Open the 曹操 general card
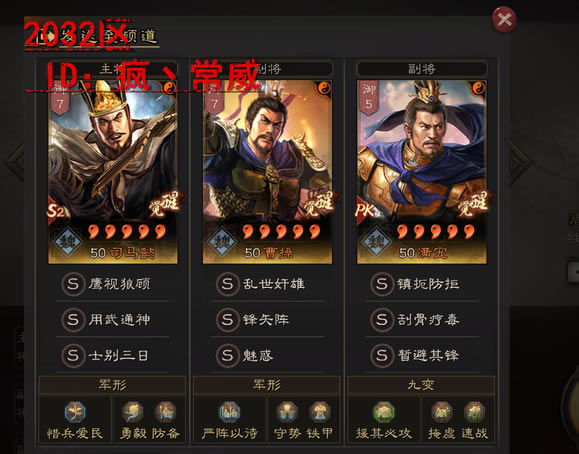This screenshot has height=454, width=579. (267, 172)
